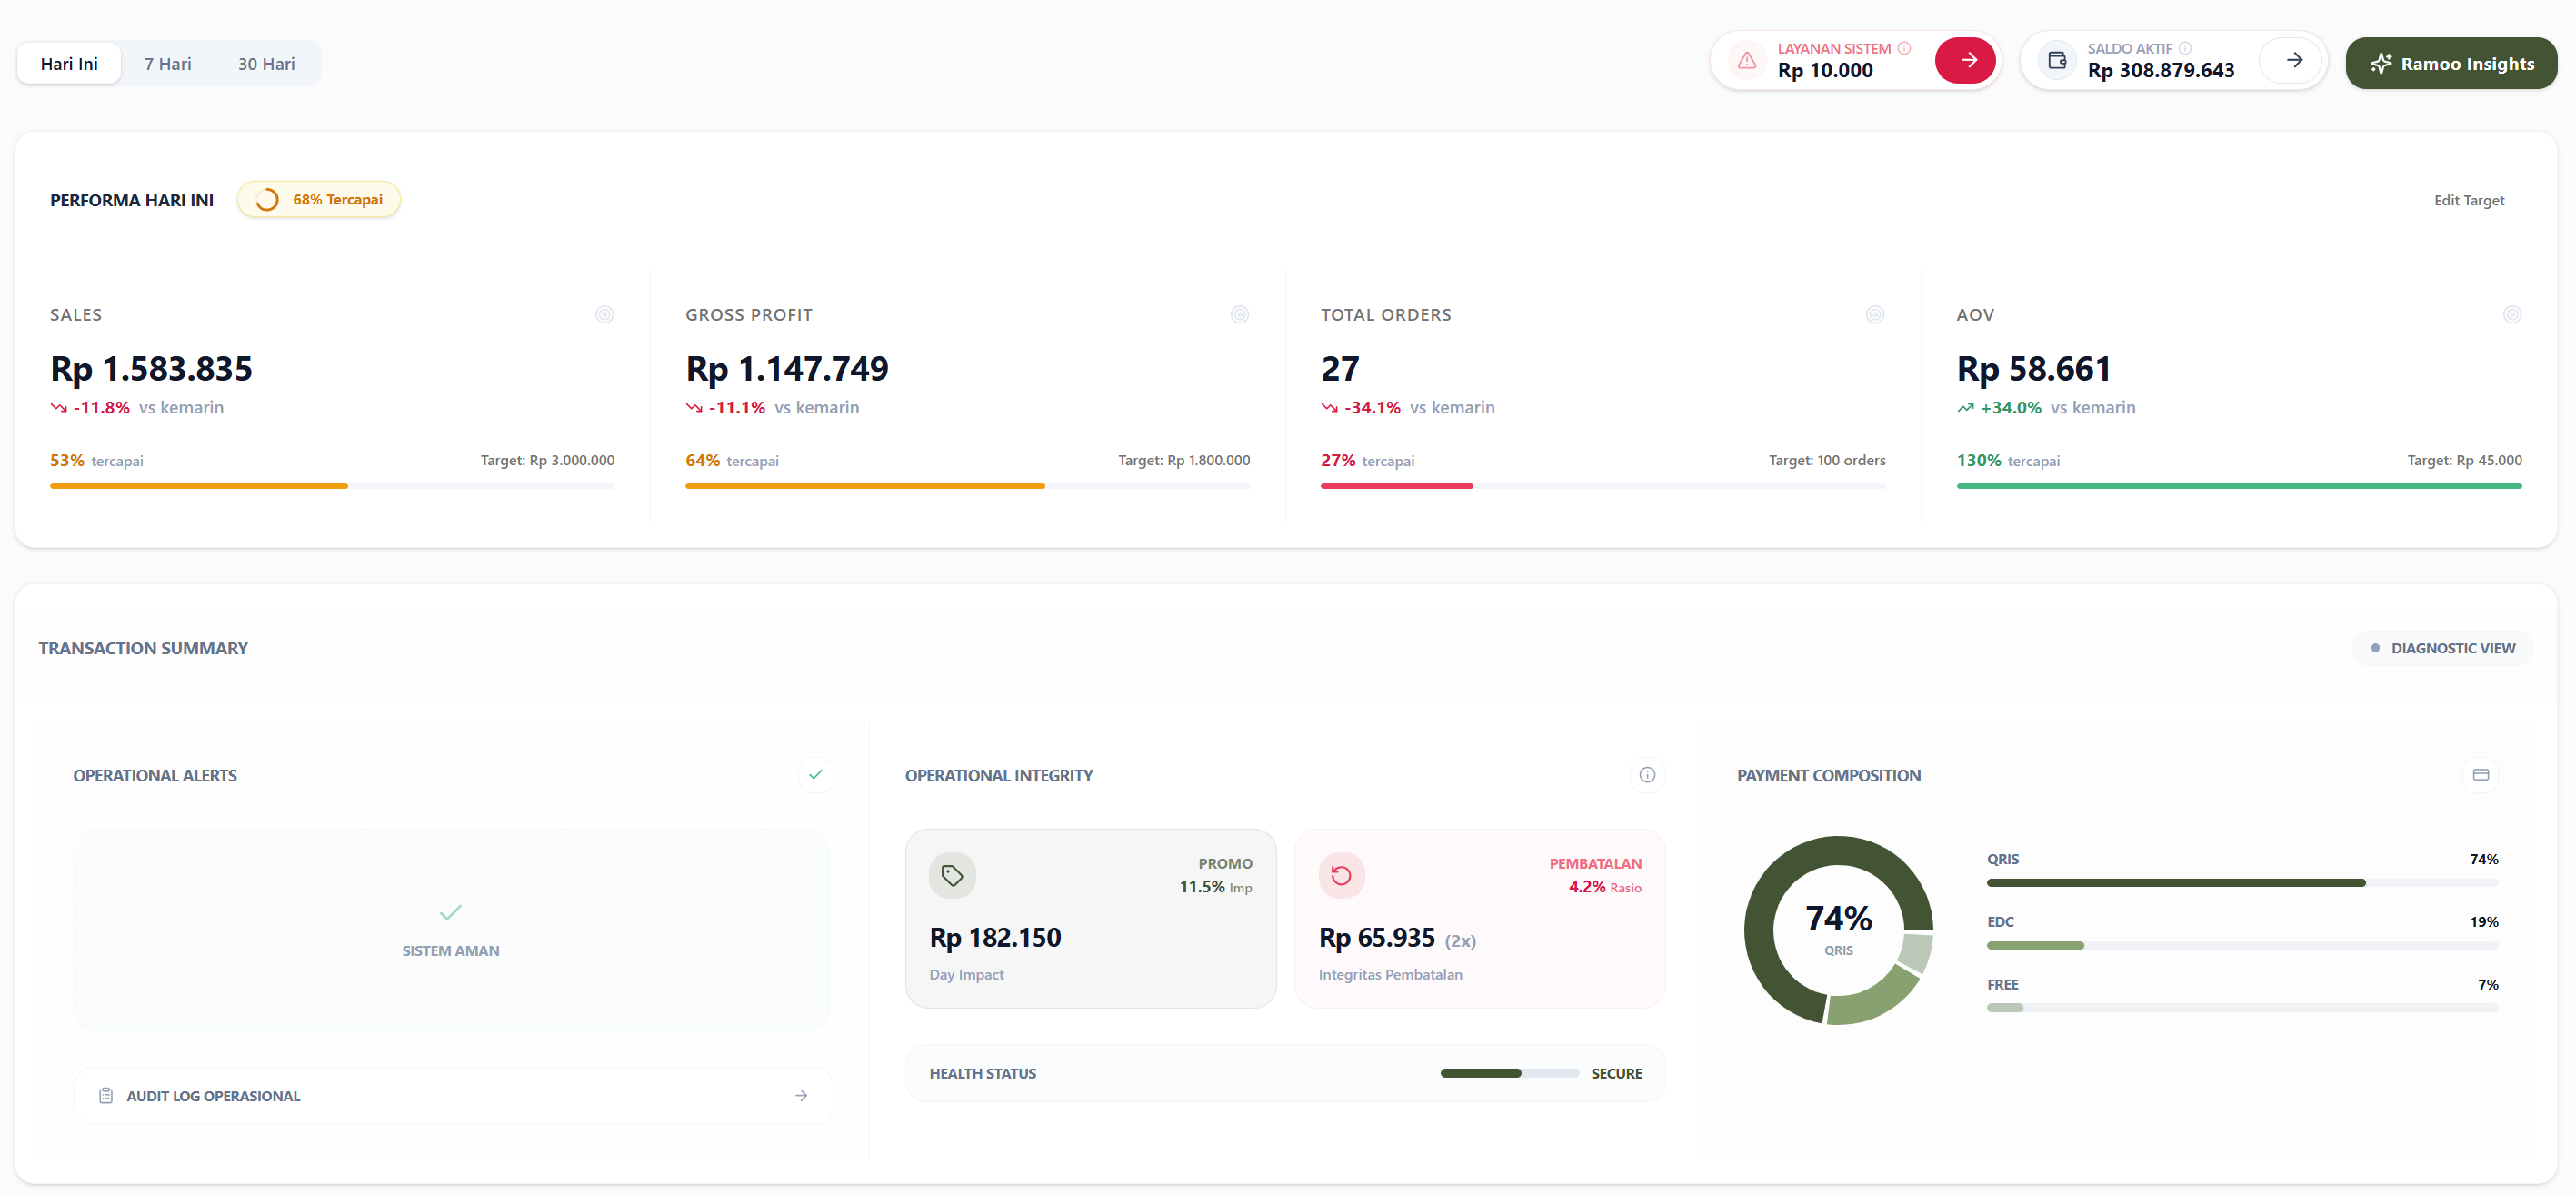Viewport: 2576px width, 1194px height.
Task: Click the target icon in Gross Profit card
Action: [1239, 315]
